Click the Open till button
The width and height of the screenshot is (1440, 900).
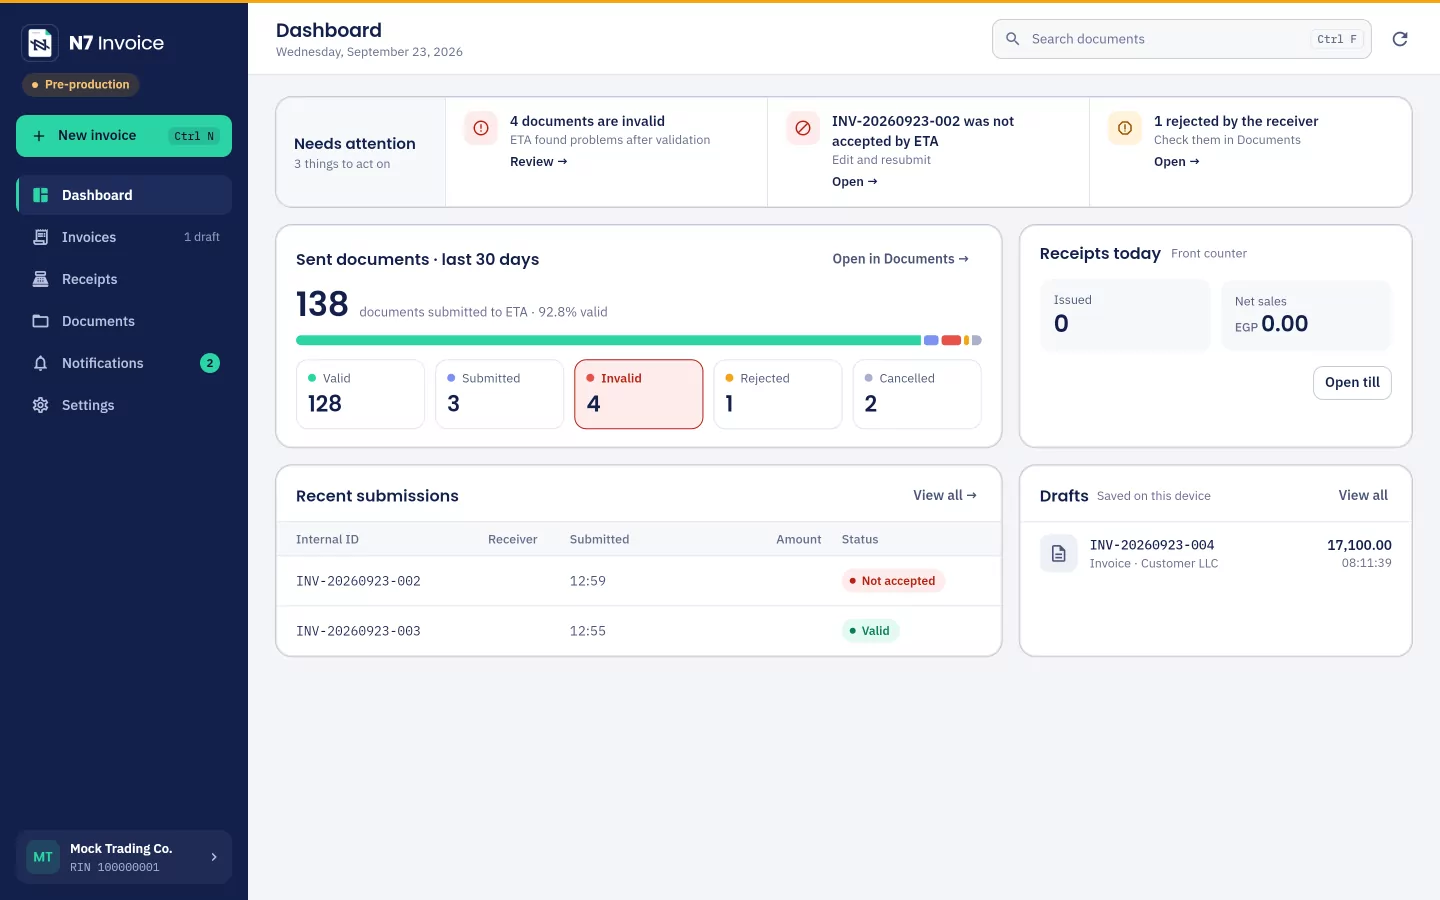[x=1352, y=382]
